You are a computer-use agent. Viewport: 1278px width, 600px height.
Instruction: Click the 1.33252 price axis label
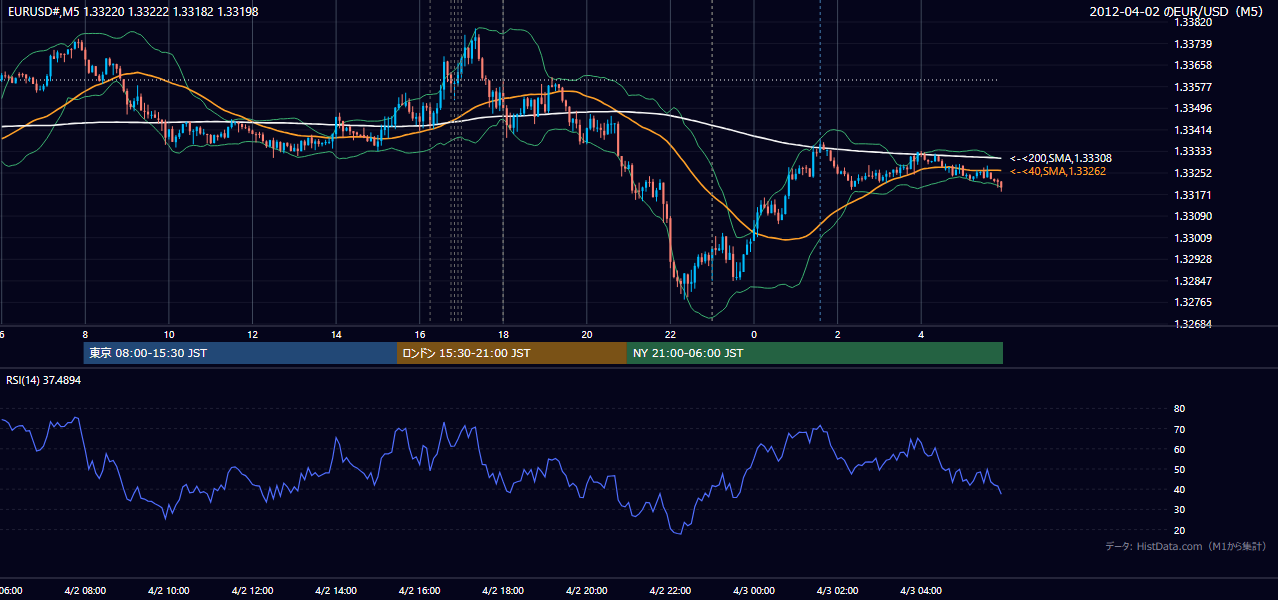tap(1193, 173)
